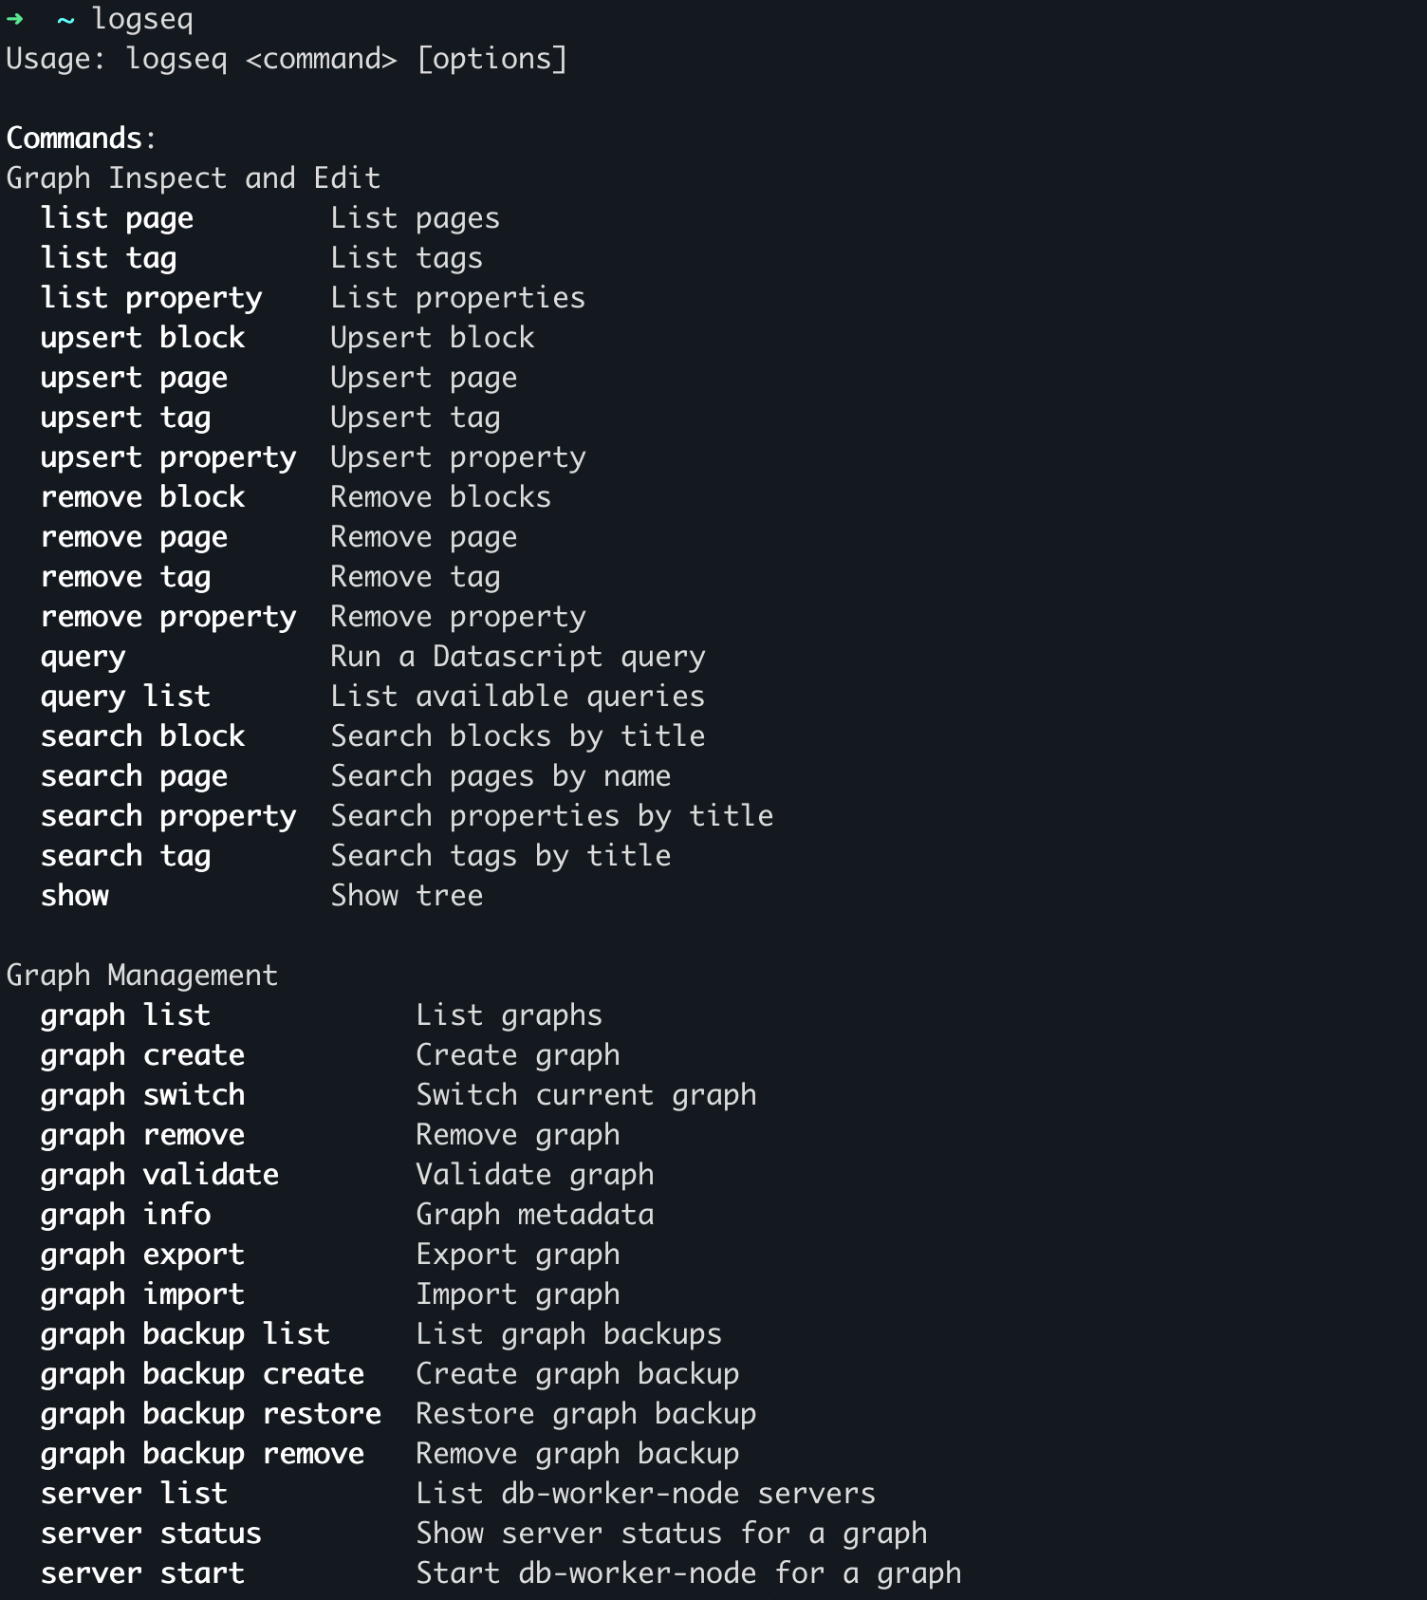Click the "Show tree" description text
1427x1600 pixels.
coord(406,896)
